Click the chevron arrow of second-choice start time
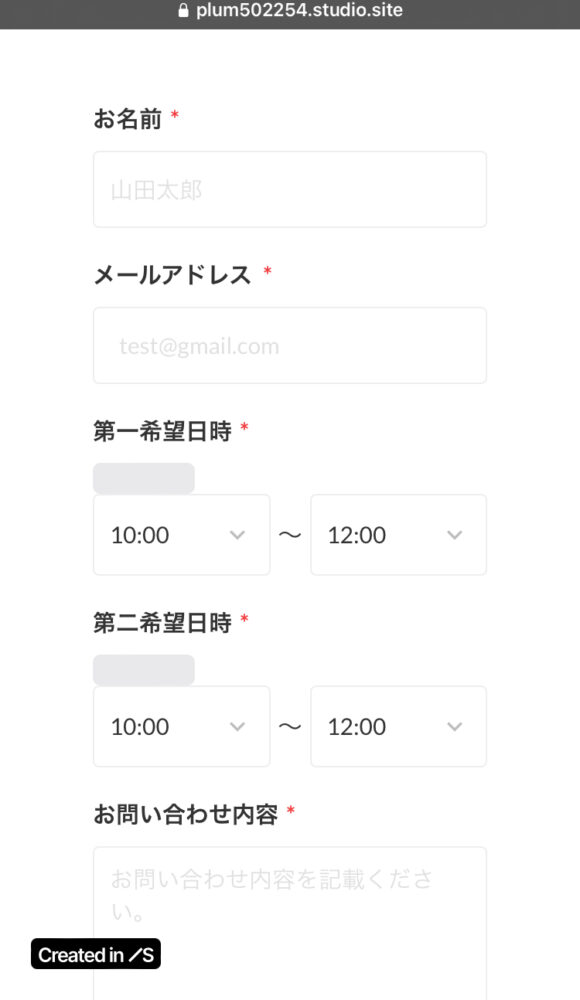Image resolution: width=580 pixels, height=1000 pixels. [237, 726]
